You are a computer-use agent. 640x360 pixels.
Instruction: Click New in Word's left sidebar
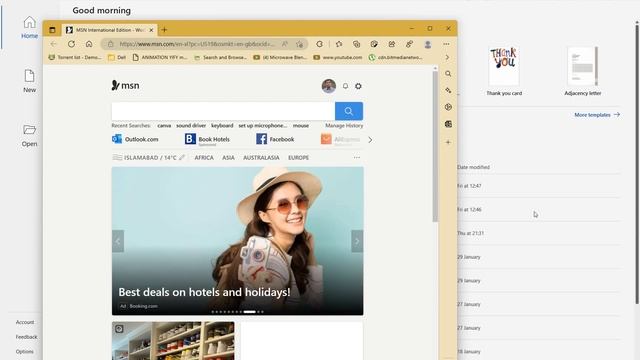(x=29, y=81)
